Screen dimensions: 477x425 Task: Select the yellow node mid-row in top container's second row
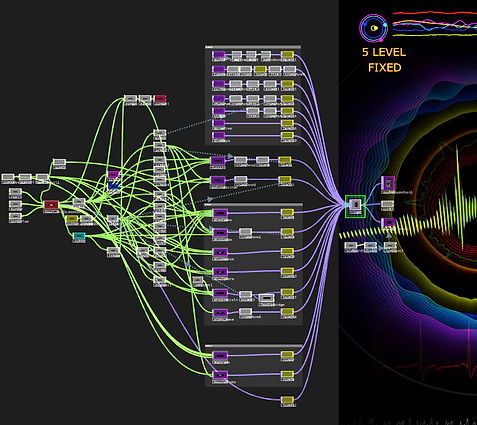260,69
